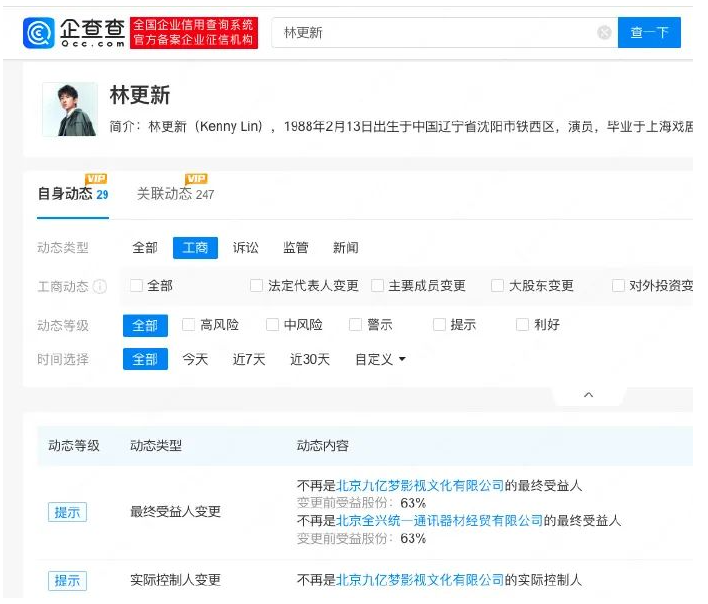Viewport: 708px width, 604px height.
Task: Click VIP badge above 自身动态 tab
Action: (x=97, y=179)
